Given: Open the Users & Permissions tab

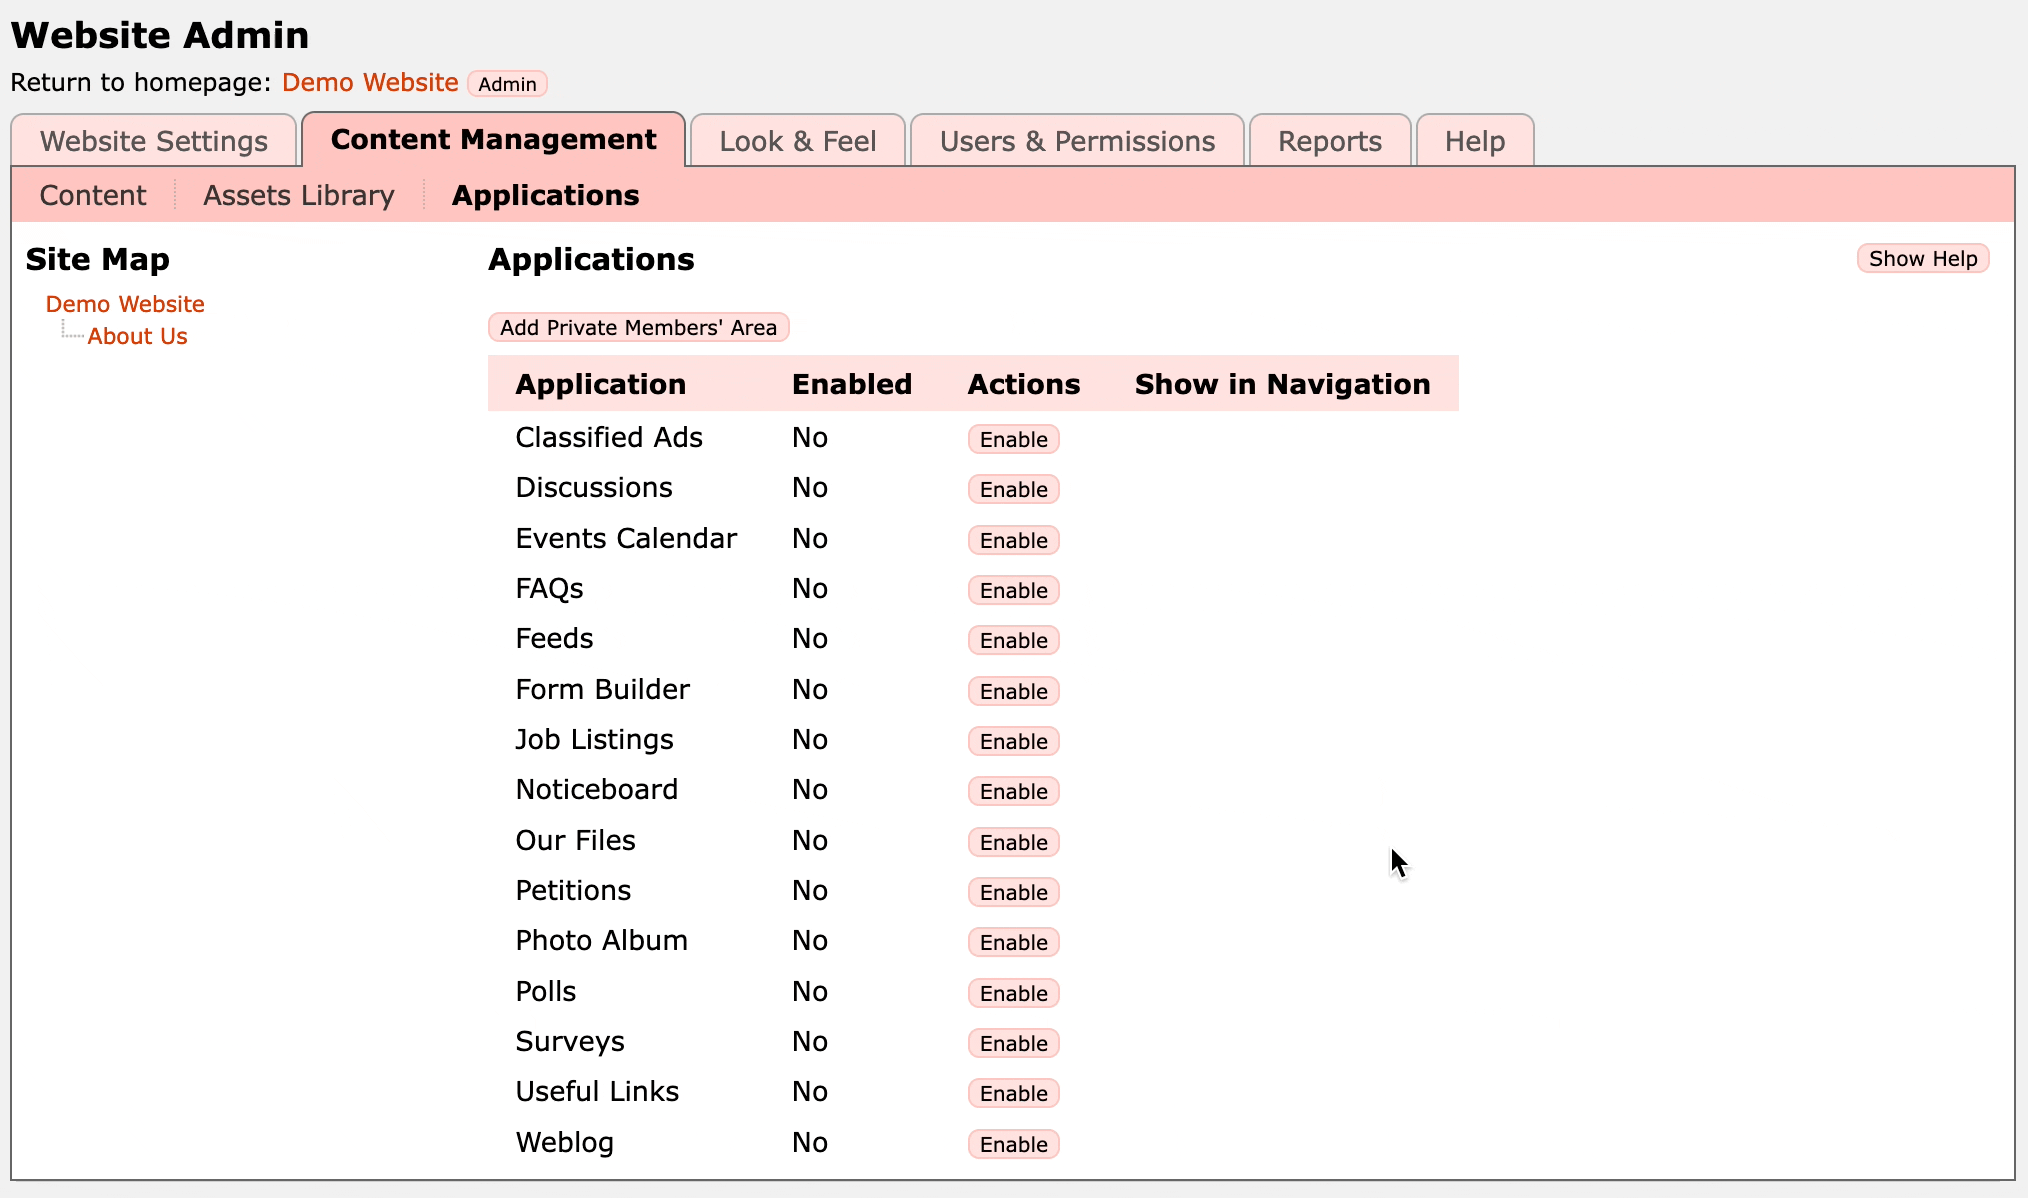Looking at the screenshot, I should 1077,141.
